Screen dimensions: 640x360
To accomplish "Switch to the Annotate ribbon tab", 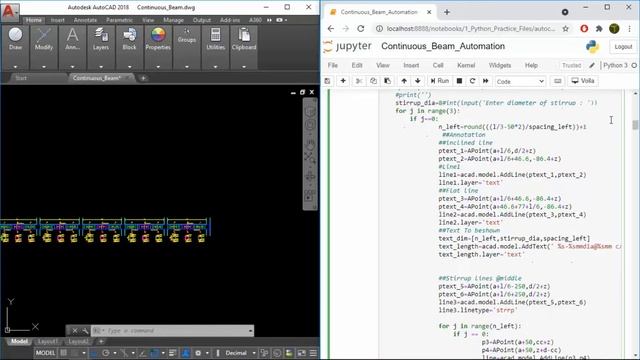I will (85, 20).
